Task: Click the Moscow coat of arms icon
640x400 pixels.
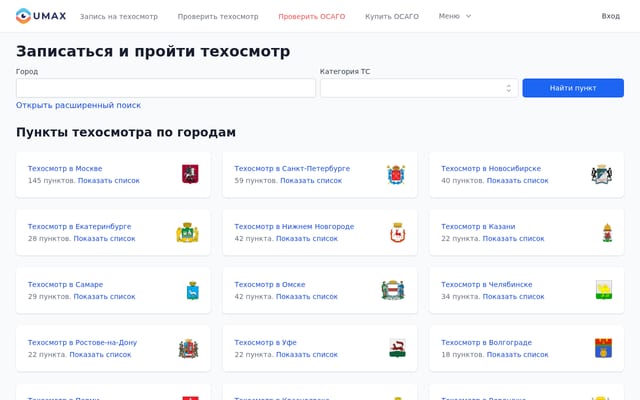Action: (190, 174)
